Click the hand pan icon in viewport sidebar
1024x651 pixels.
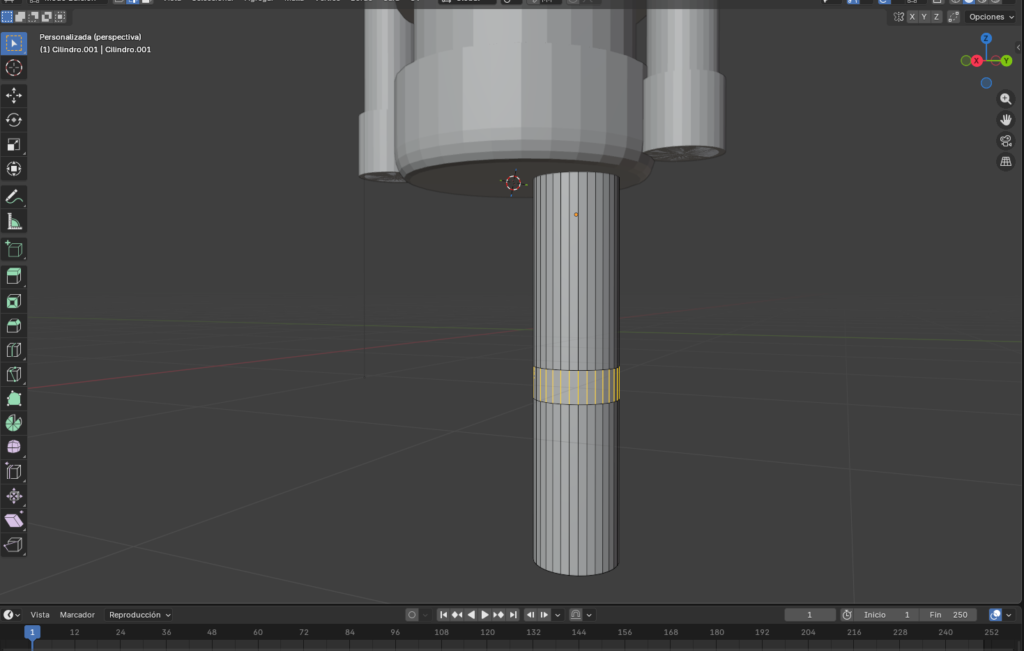1006,119
